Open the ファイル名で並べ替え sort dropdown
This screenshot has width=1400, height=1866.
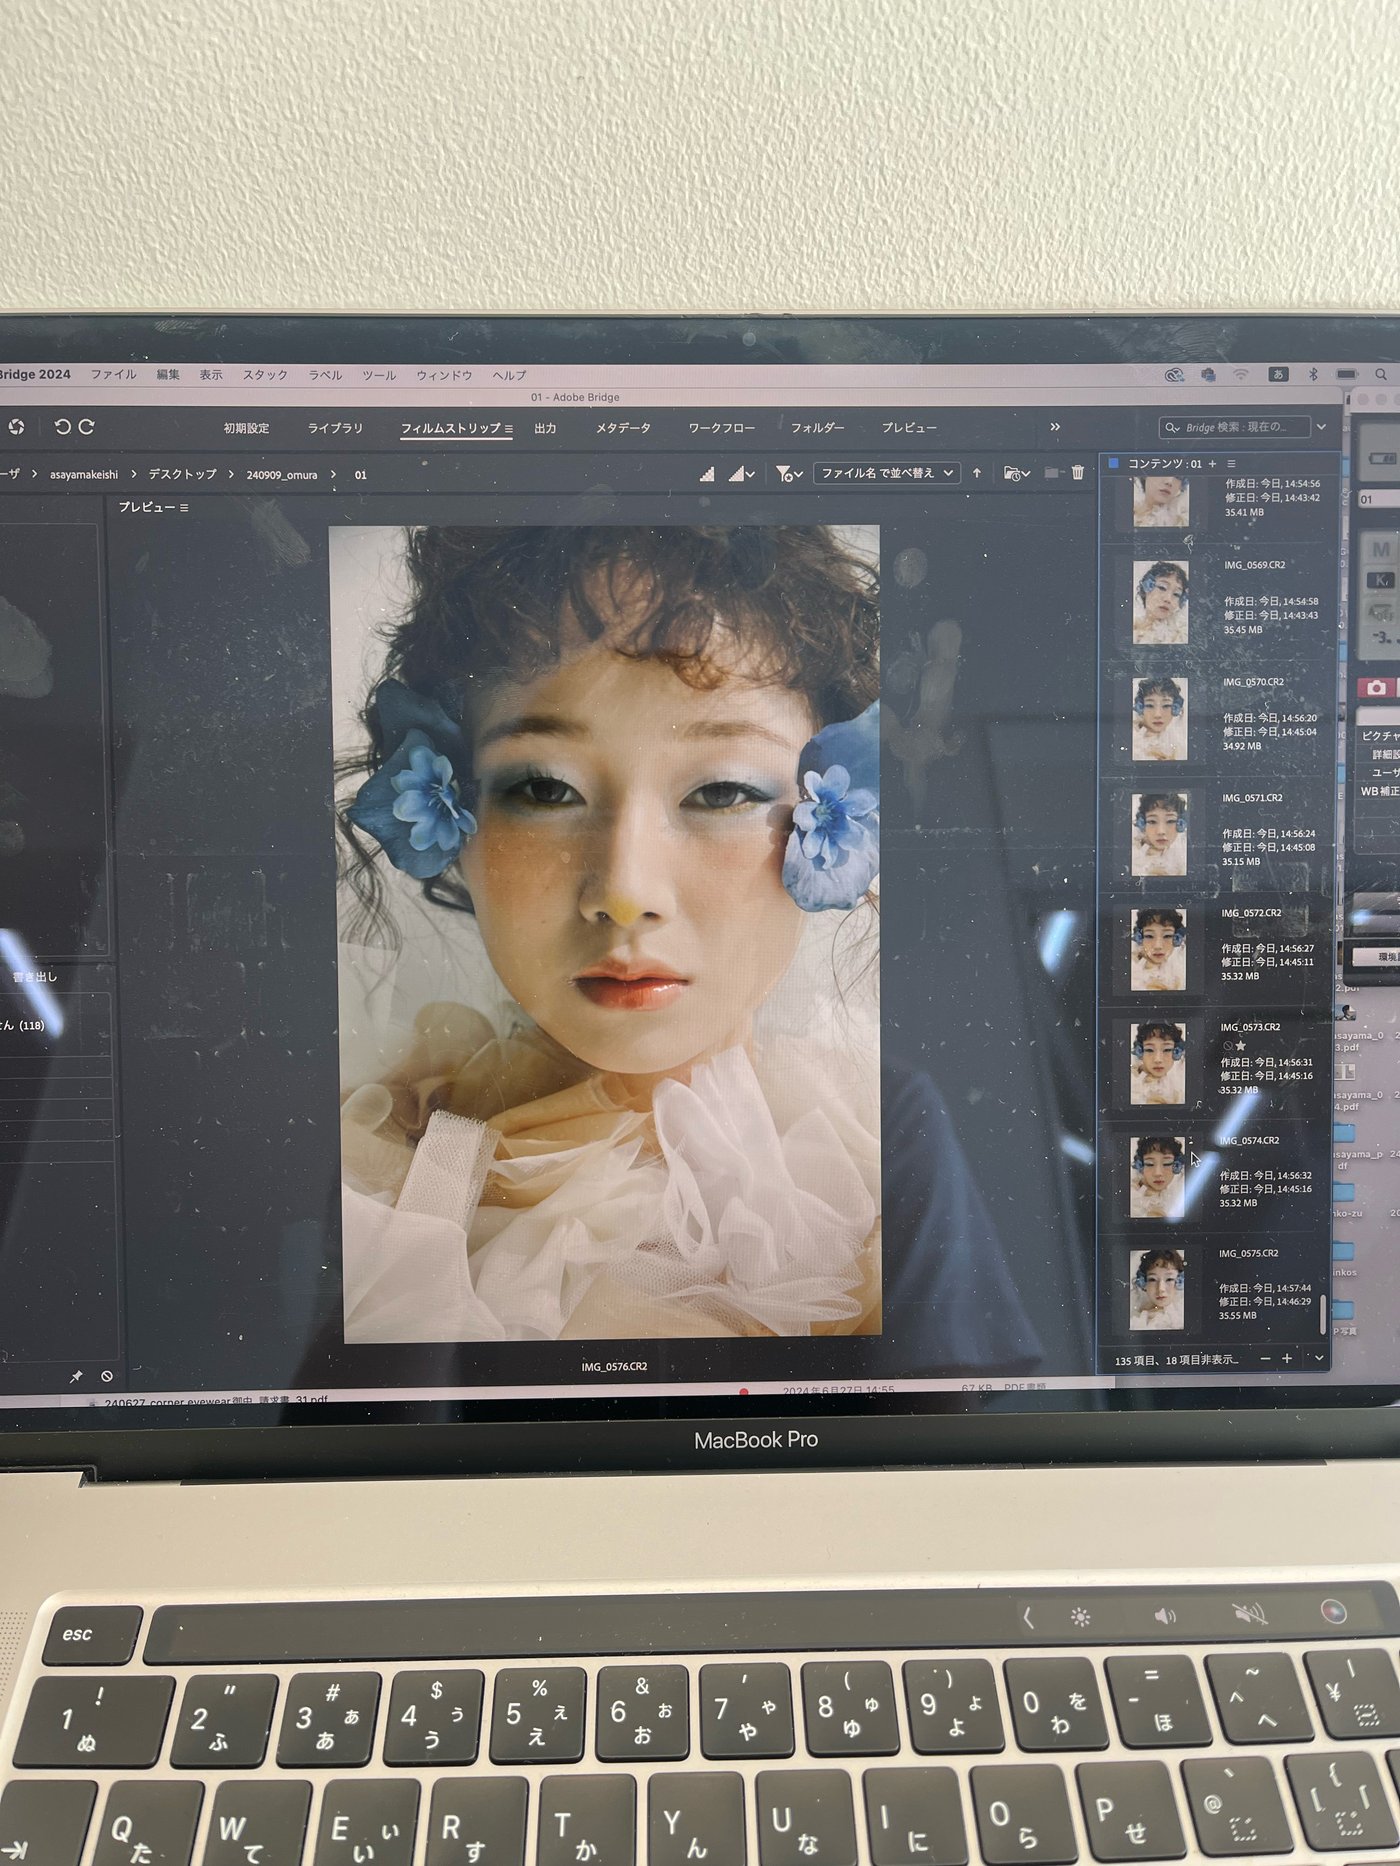point(886,473)
